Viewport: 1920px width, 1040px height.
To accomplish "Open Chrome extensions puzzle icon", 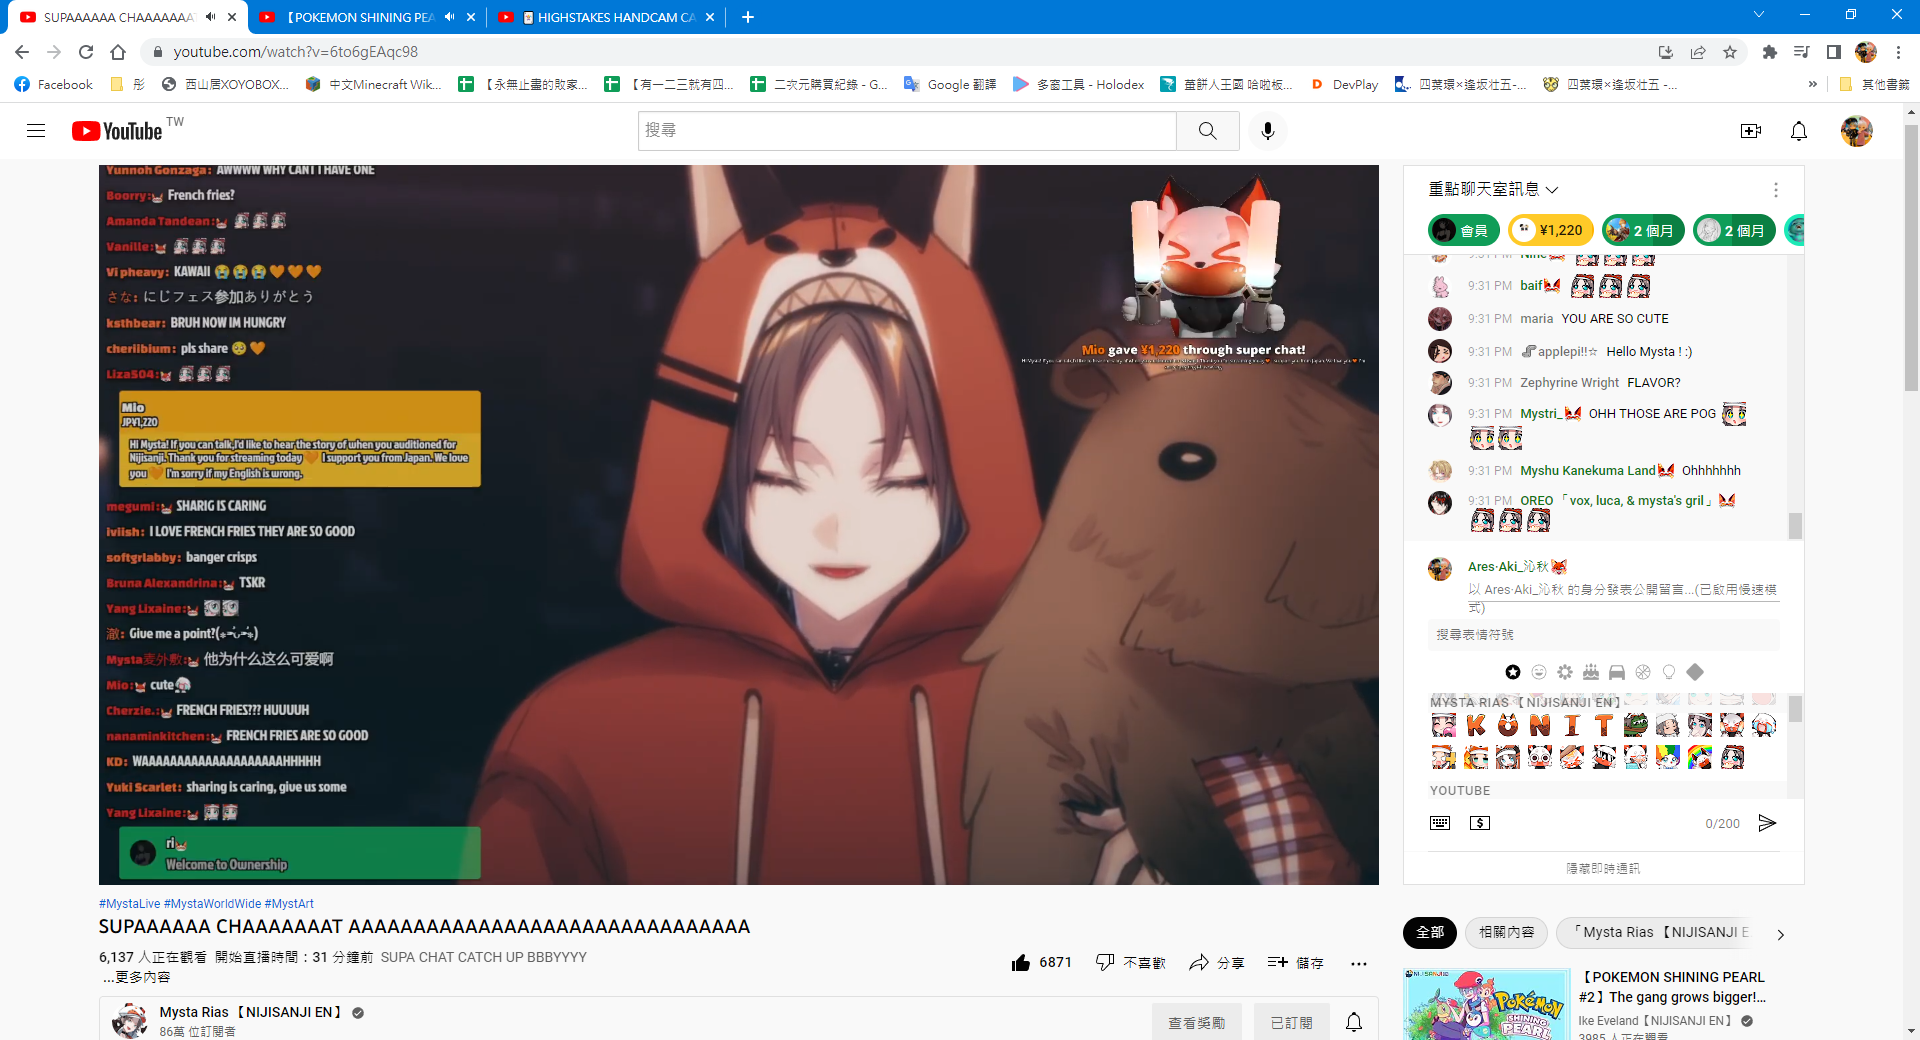I will [1769, 52].
